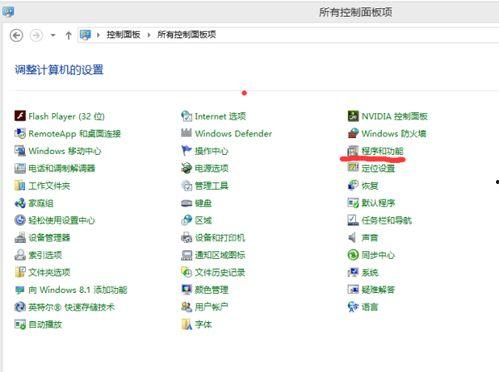The image size is (499, 372).
Task: Open the 电源选项 icon
Action: pyautogui.click(x=186, y=168)
